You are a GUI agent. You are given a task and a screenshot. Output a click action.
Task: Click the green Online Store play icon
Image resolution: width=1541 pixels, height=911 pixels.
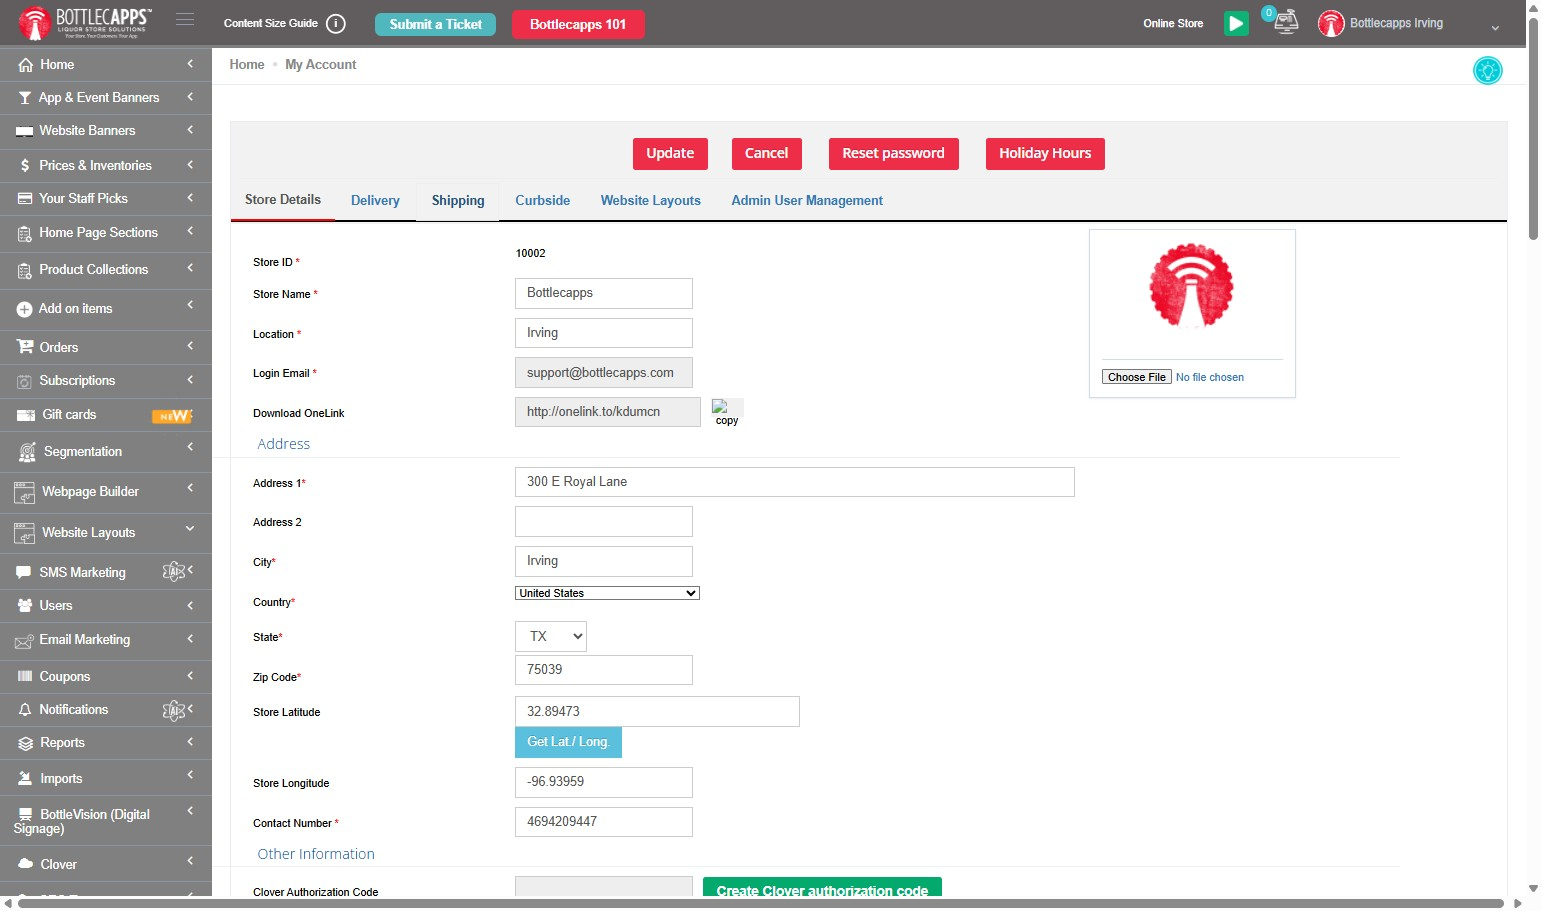[x=1236, y=23]
